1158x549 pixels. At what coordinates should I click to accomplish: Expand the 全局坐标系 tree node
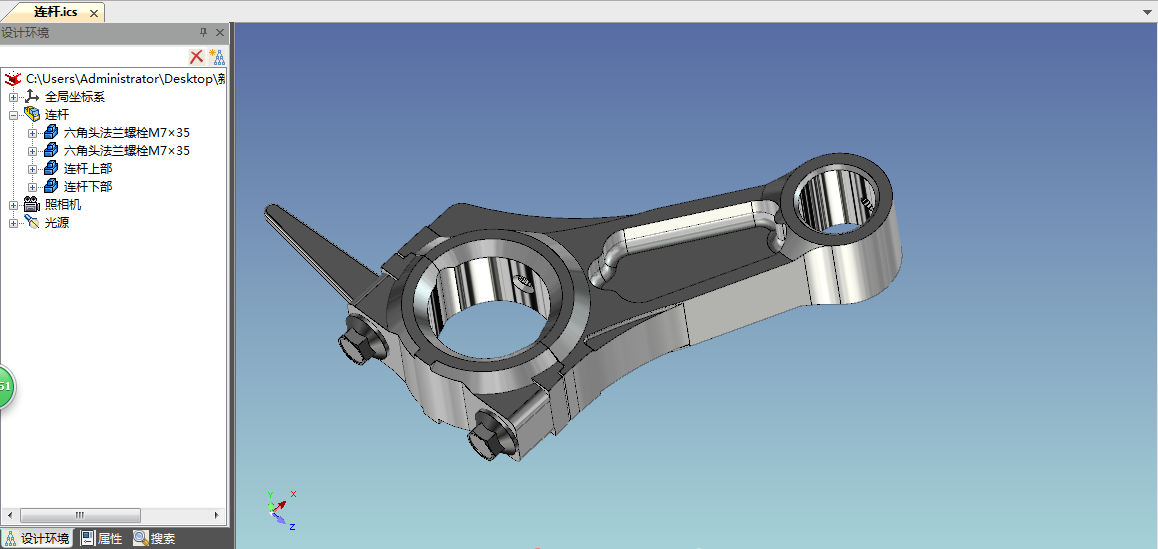pyautogui.click(x=13, y=97)
